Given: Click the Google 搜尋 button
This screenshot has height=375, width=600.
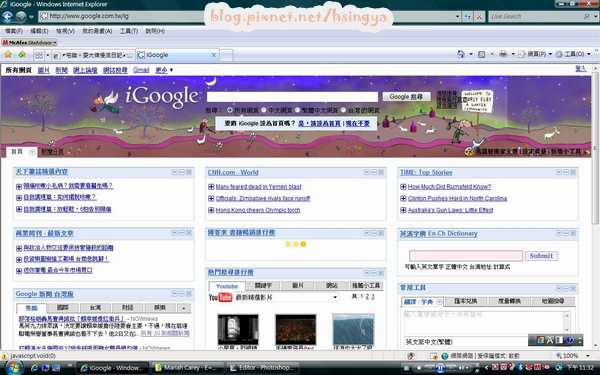Looking at the screenshot, I should coord(406,97).
